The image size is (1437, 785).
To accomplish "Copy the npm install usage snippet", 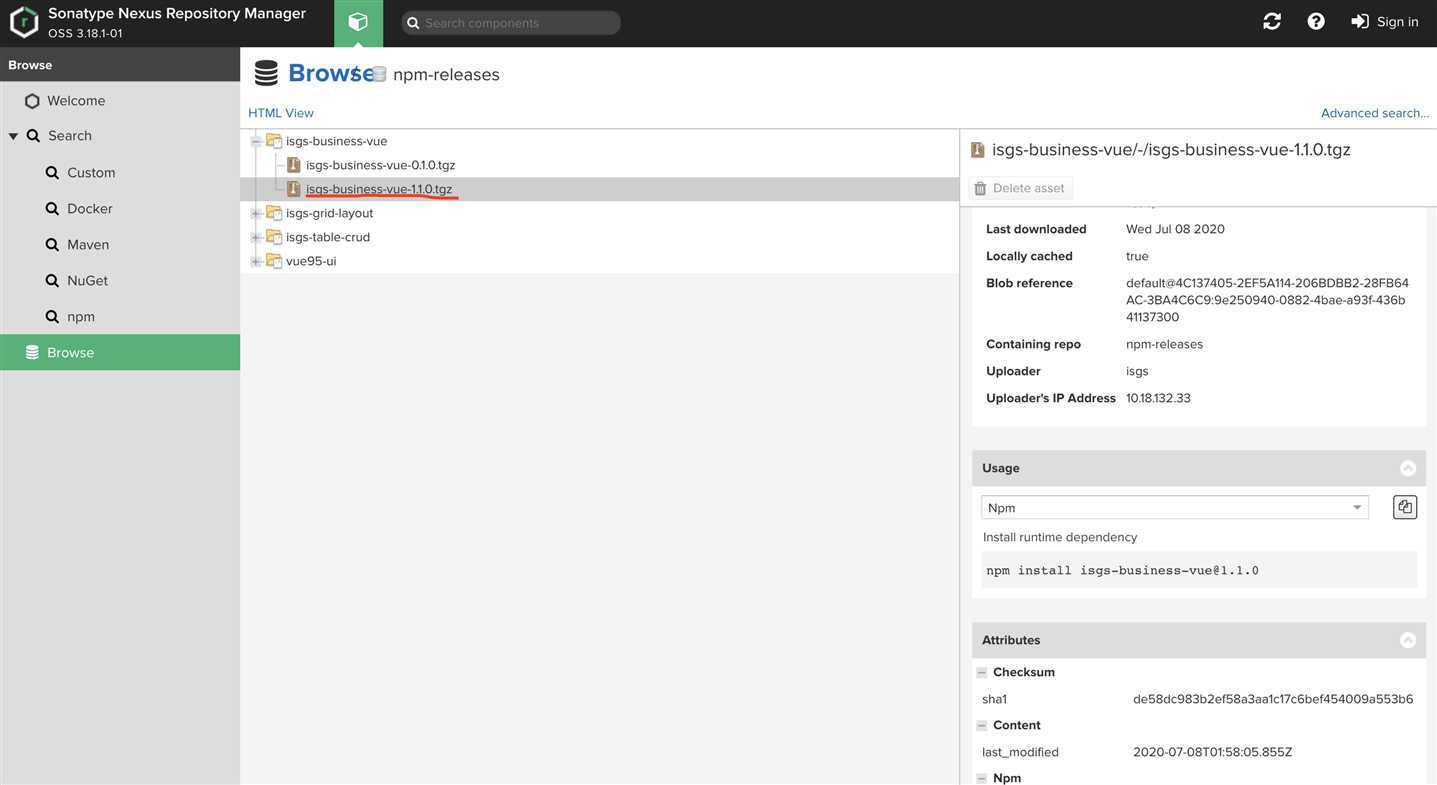I will click(x=1405, y=507).
